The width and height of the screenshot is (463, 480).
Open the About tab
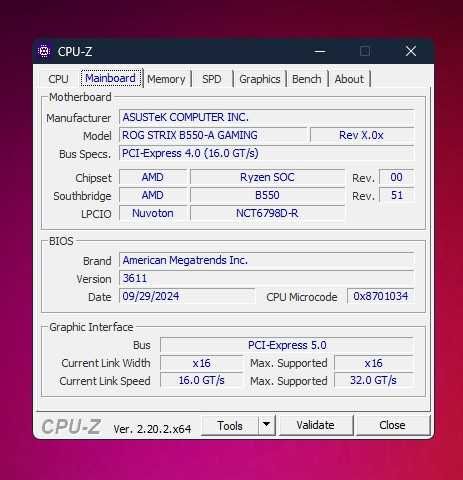[349, 79]
